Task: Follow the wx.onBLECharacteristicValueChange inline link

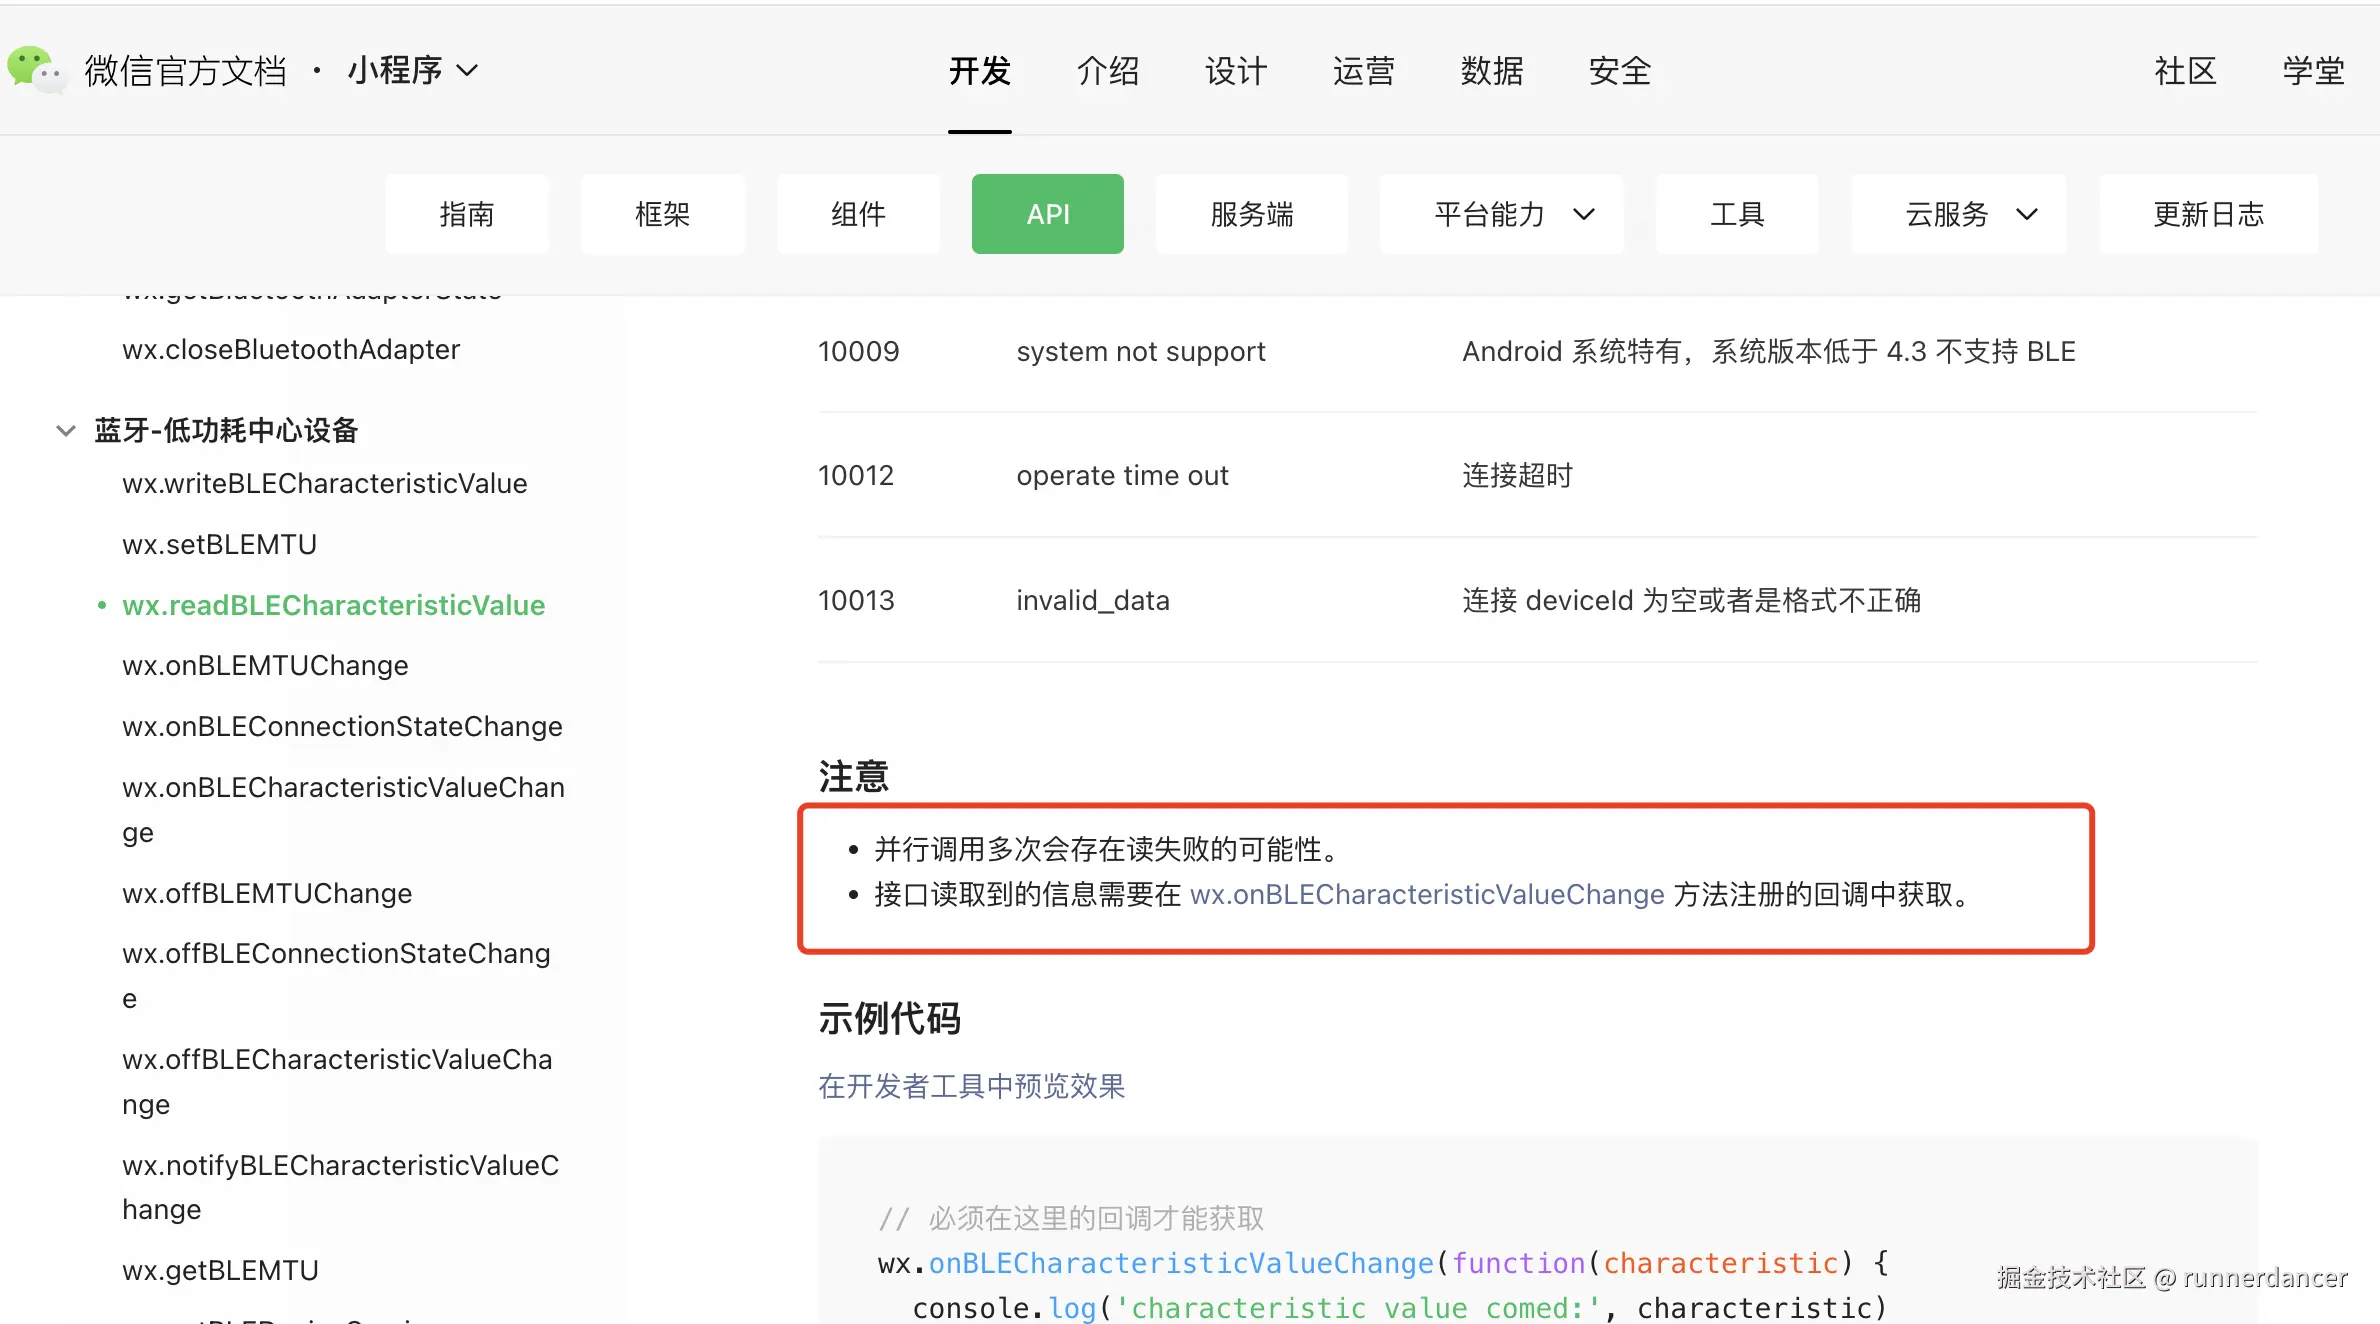Action: (x=1426, y=894)
